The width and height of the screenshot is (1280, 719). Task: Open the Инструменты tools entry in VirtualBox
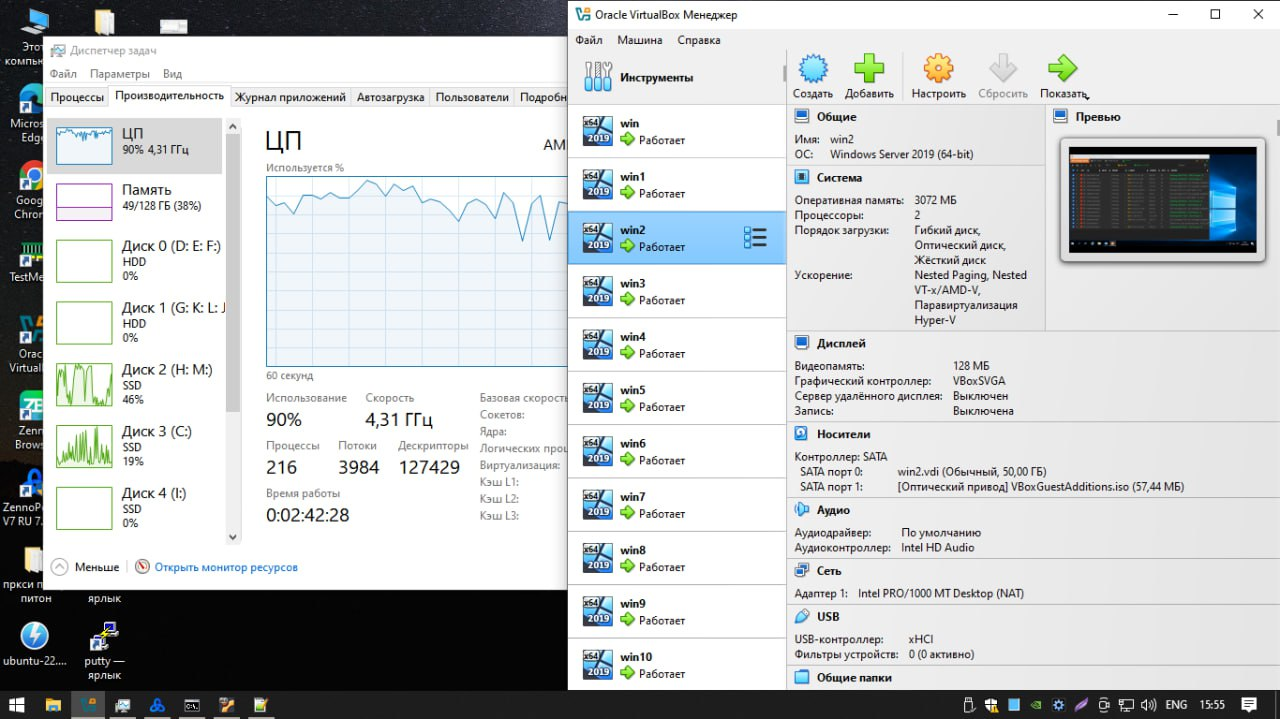(676, 77)
